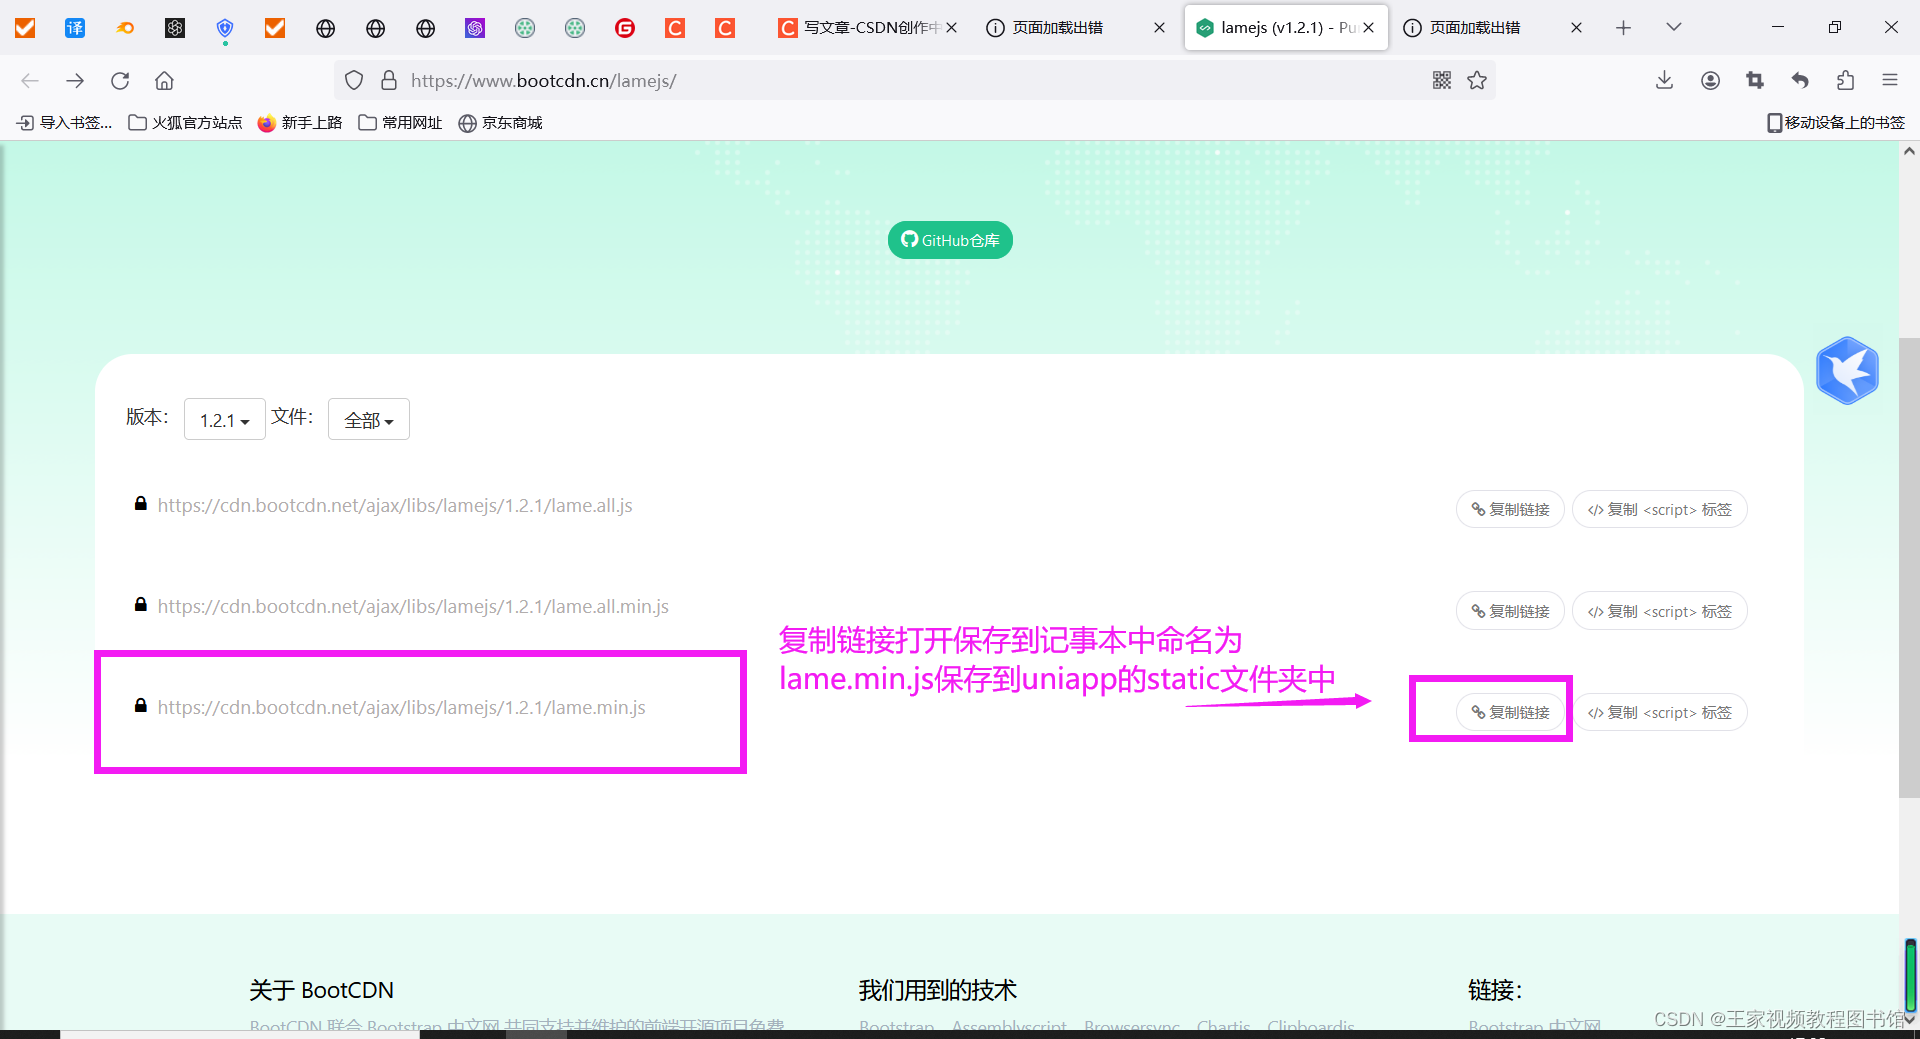1920x1039 pixels.
Task: Click the floating blue bird widget
Action: (x=1847, y=371)
